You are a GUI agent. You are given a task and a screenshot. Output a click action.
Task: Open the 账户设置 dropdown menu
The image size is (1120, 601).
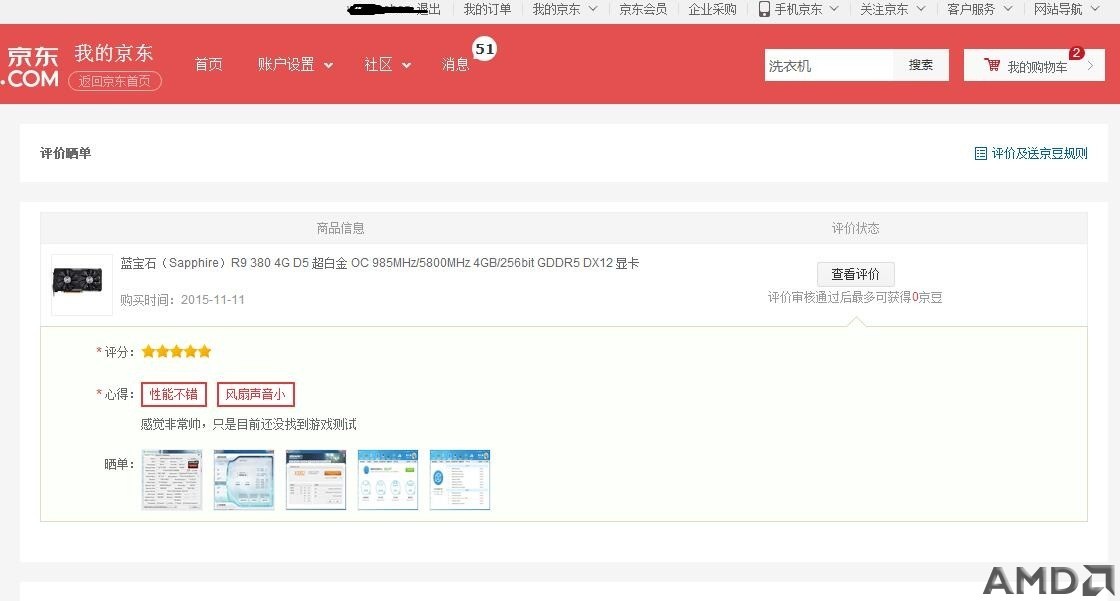(x=295, y=64)
